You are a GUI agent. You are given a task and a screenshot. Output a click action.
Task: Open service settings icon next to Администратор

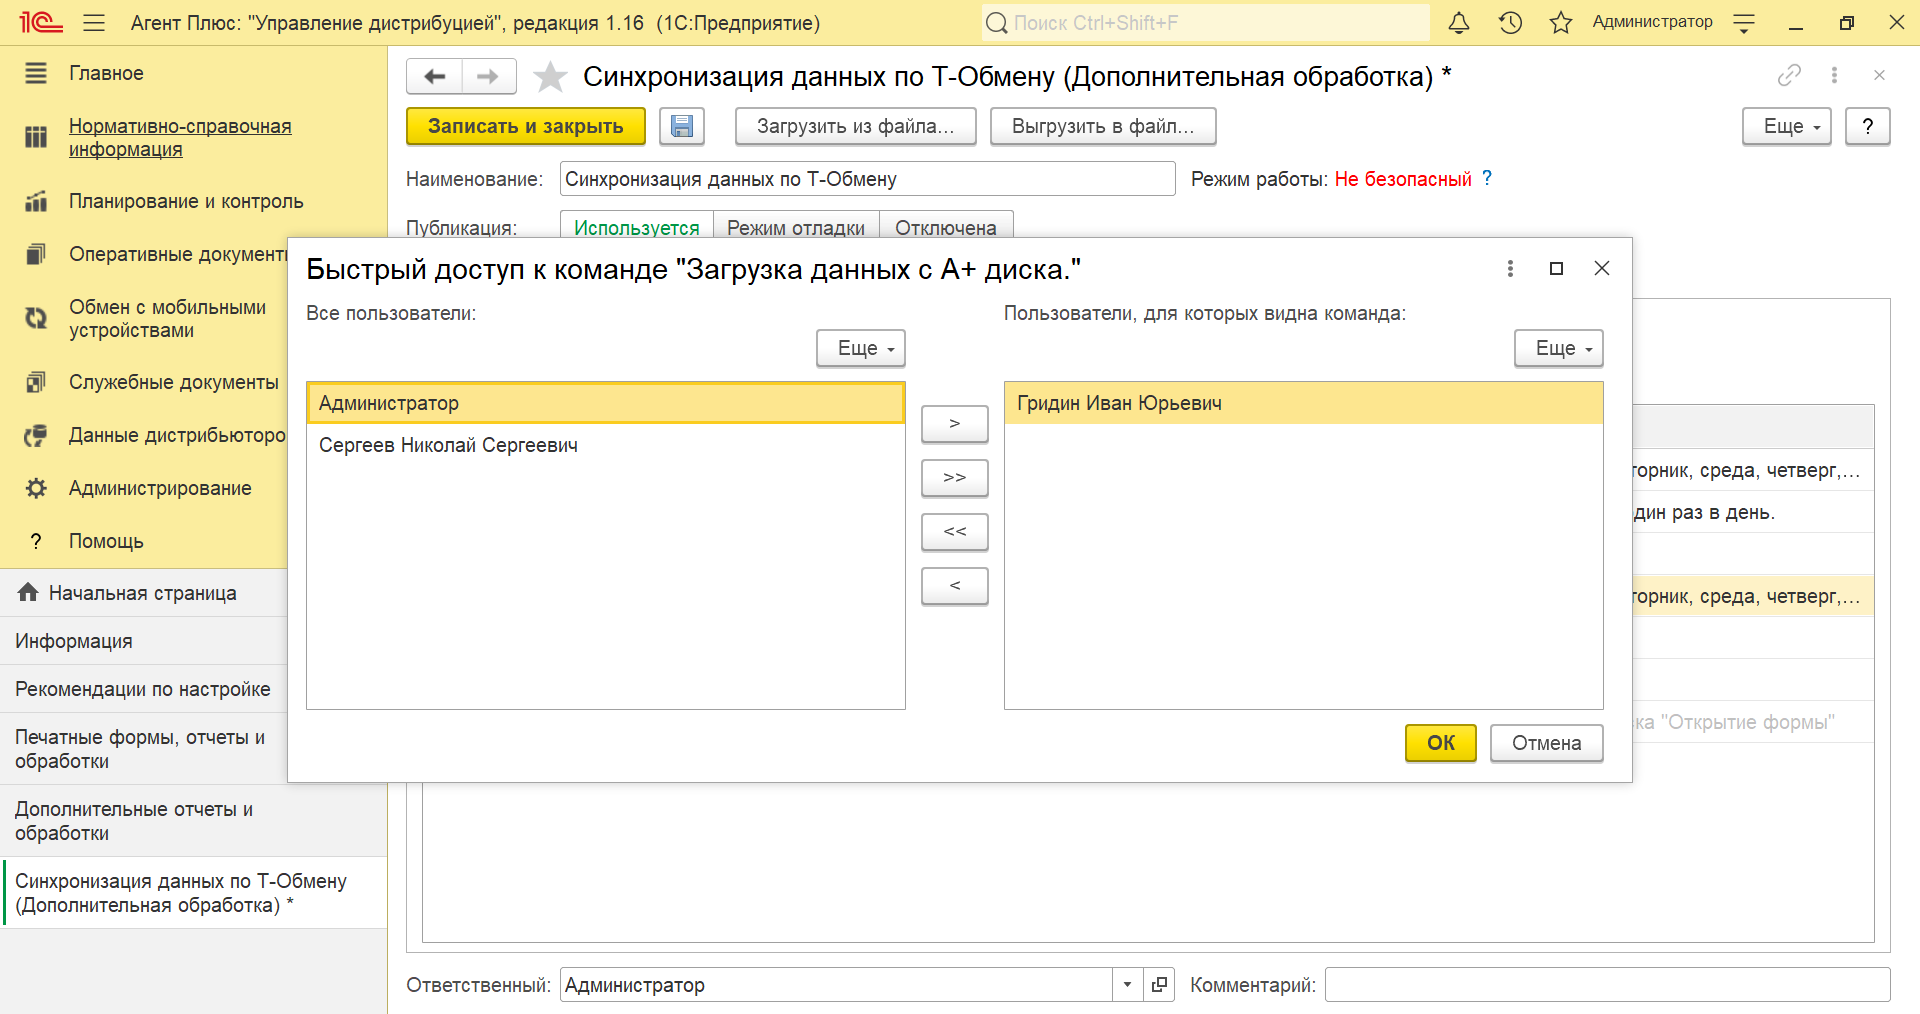click(x=1744, y=23)
